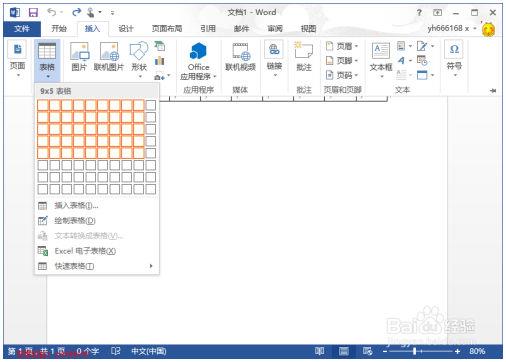Pin the ribbon with the corner pin icon
The height and width of the screenshot is (362, 506).
click(x=493, y=90)
